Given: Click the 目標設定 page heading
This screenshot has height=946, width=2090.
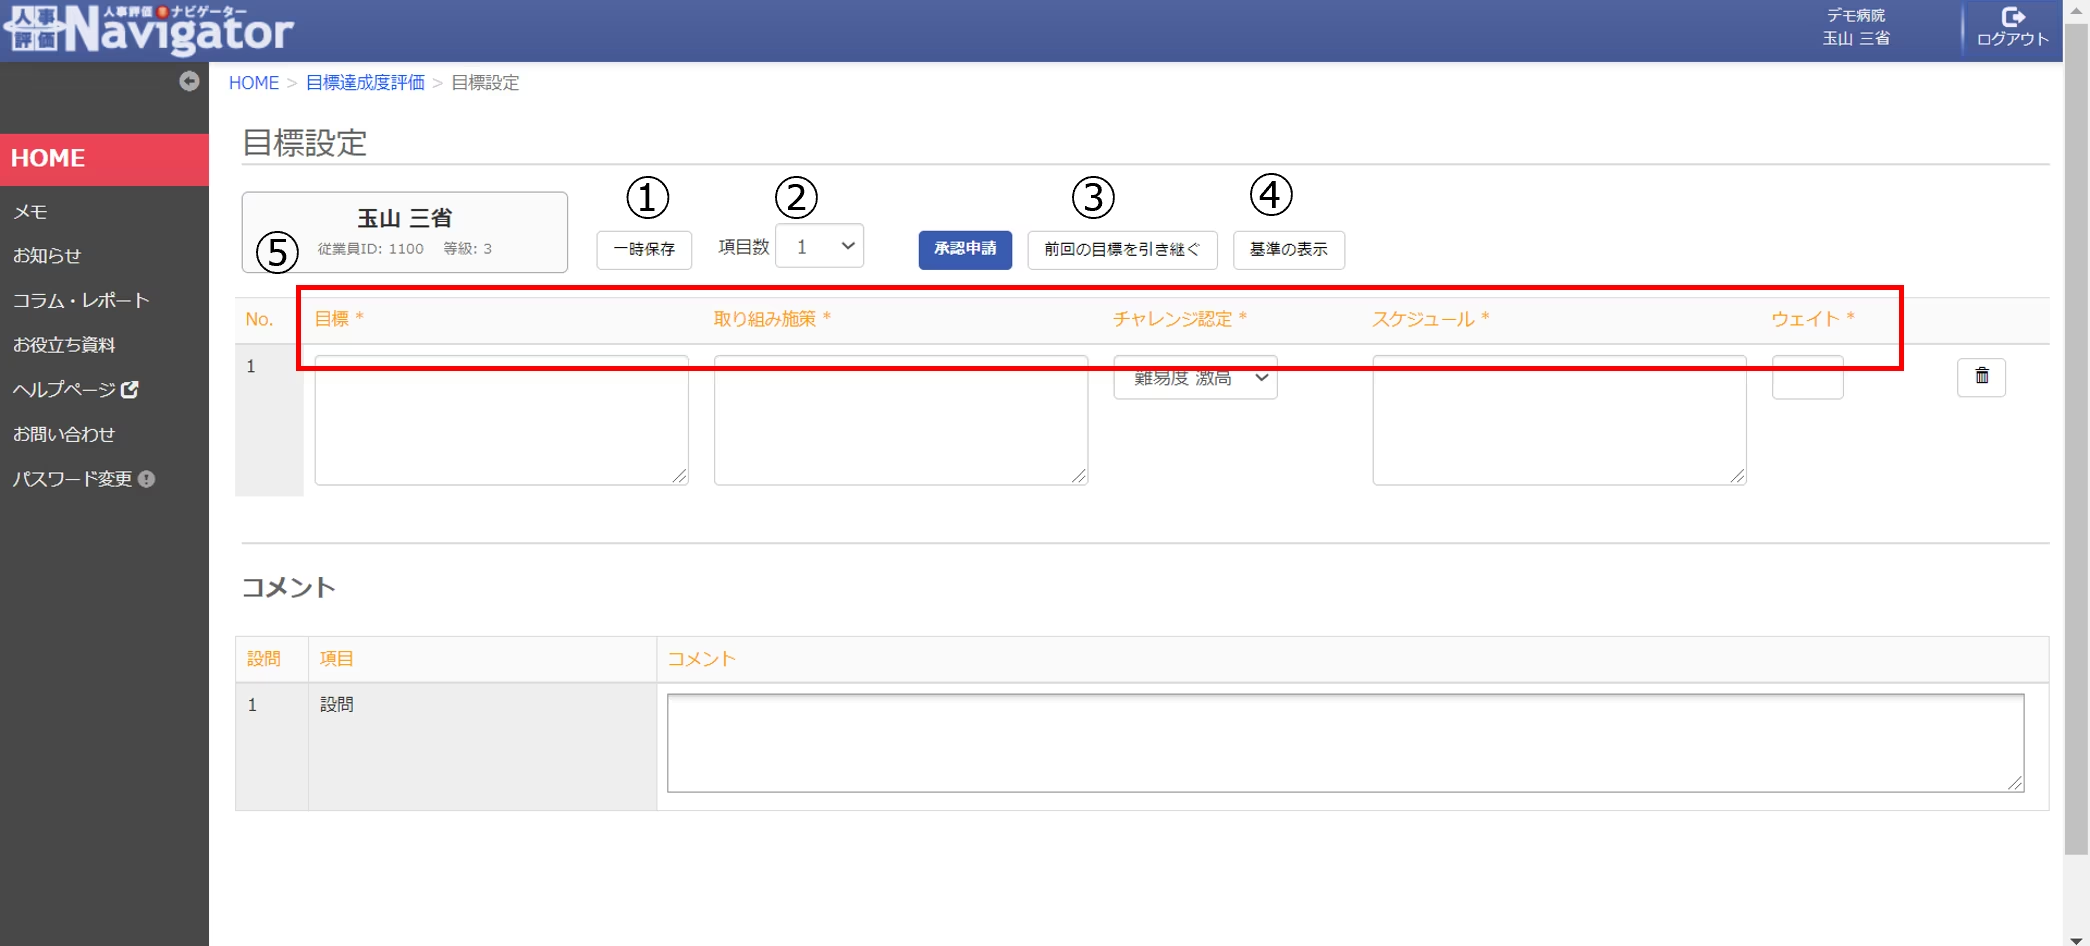Looking at the screenshot, I should tap(305, 143).
